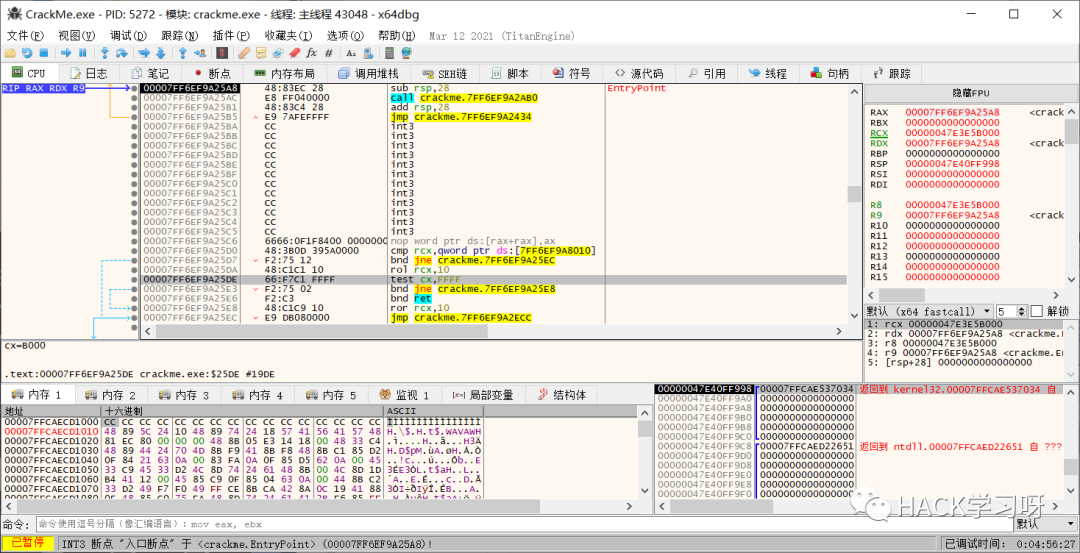1080x553 pixels.
Task: Tick the 解锁 checkbox
Action: (1036, 311)
